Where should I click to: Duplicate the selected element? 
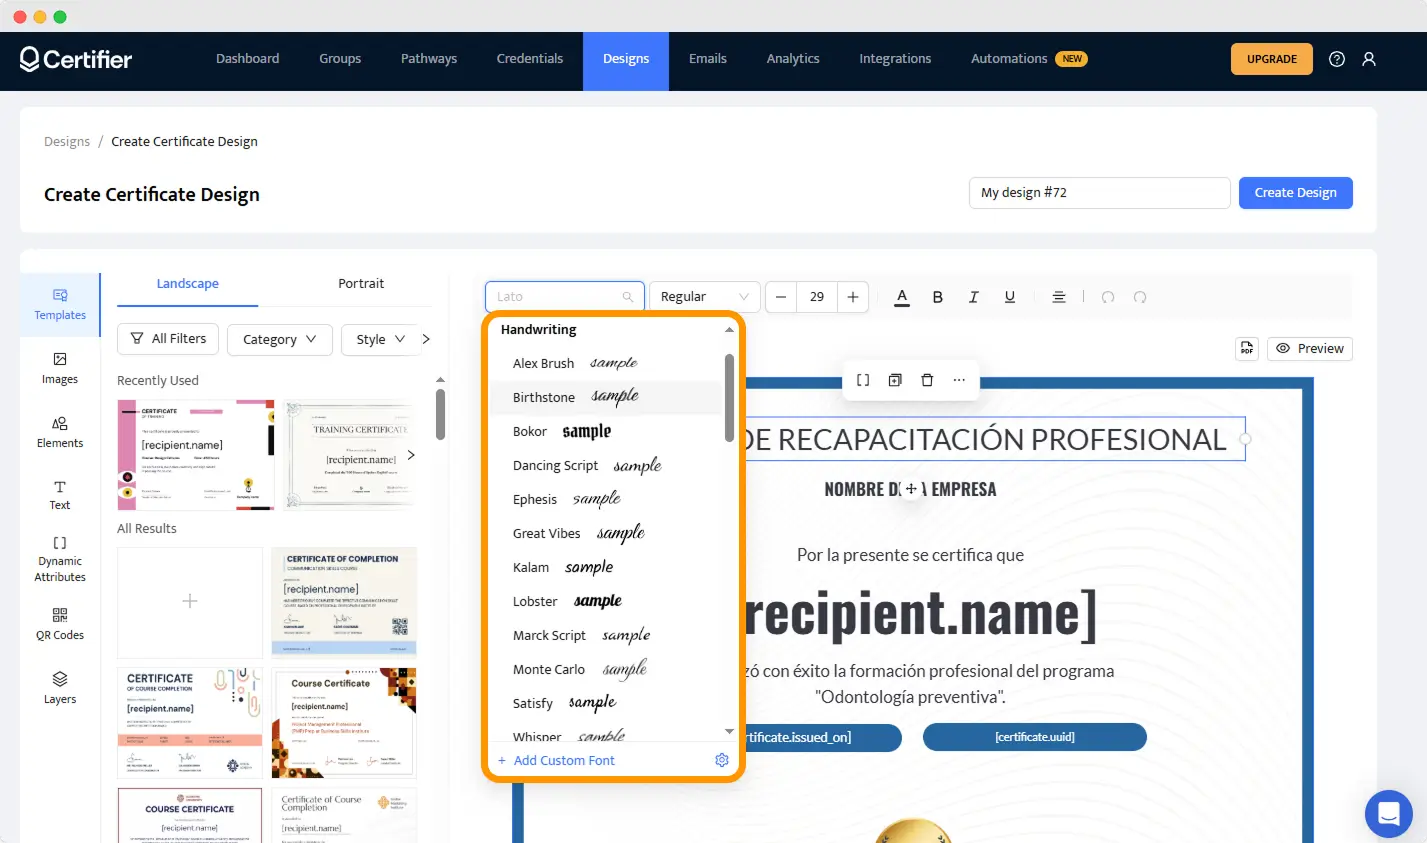(x=895, y=380)
